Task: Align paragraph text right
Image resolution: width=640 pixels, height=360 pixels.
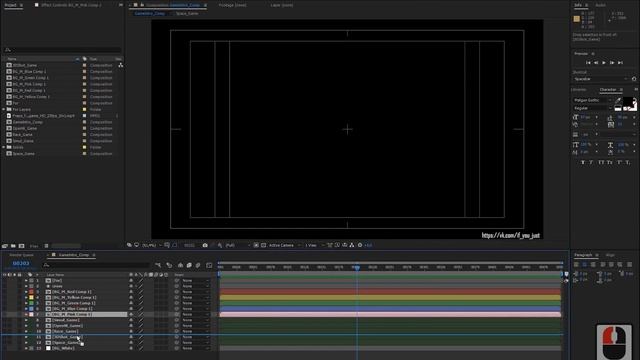Action: point(593,264)
